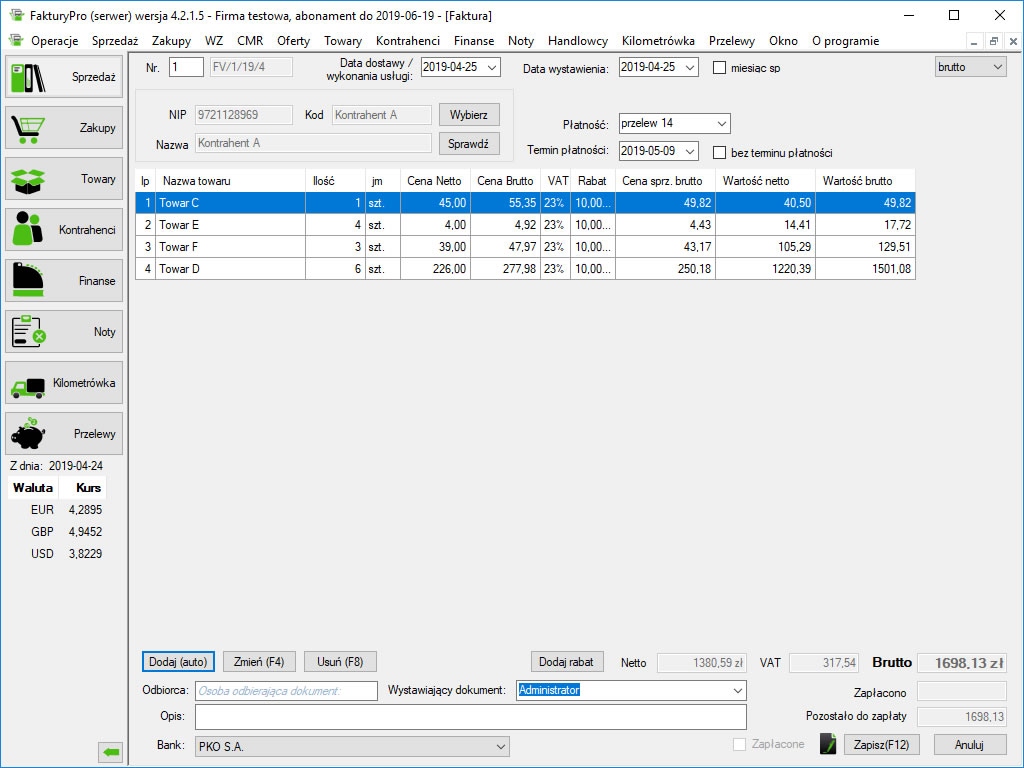This screenshot has width=1024, height=768.
Task: Open the Noty sidebar module
Action: (x=64, y=332)
